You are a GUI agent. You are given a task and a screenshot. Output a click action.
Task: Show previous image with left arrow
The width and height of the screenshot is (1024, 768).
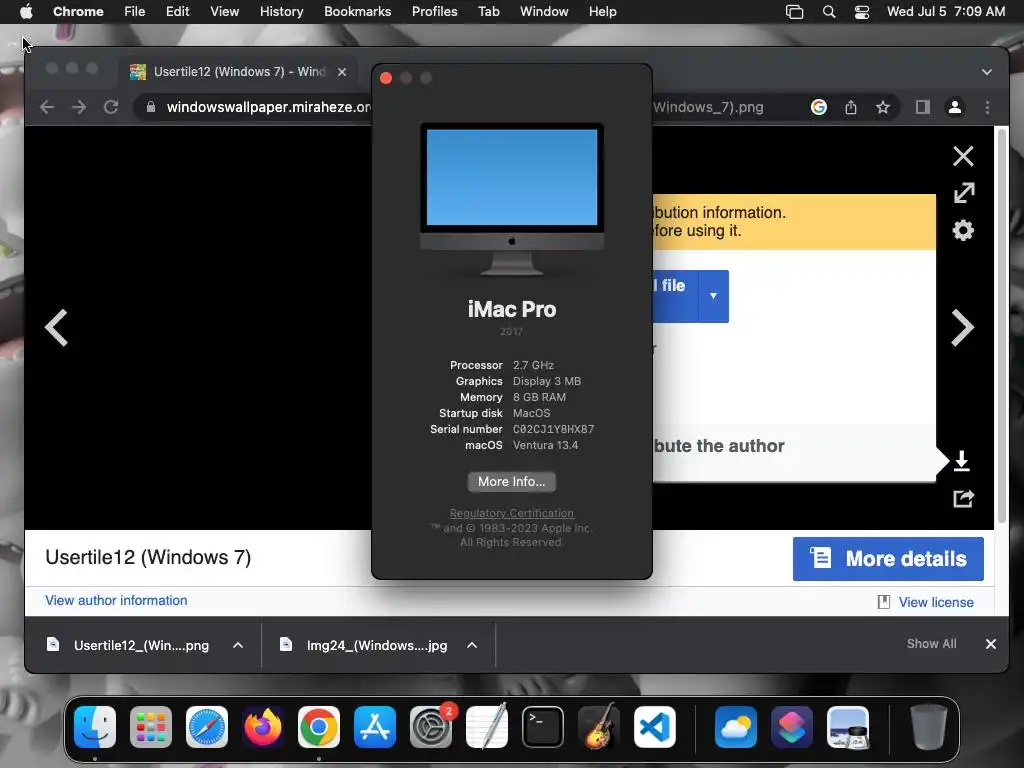57,327
